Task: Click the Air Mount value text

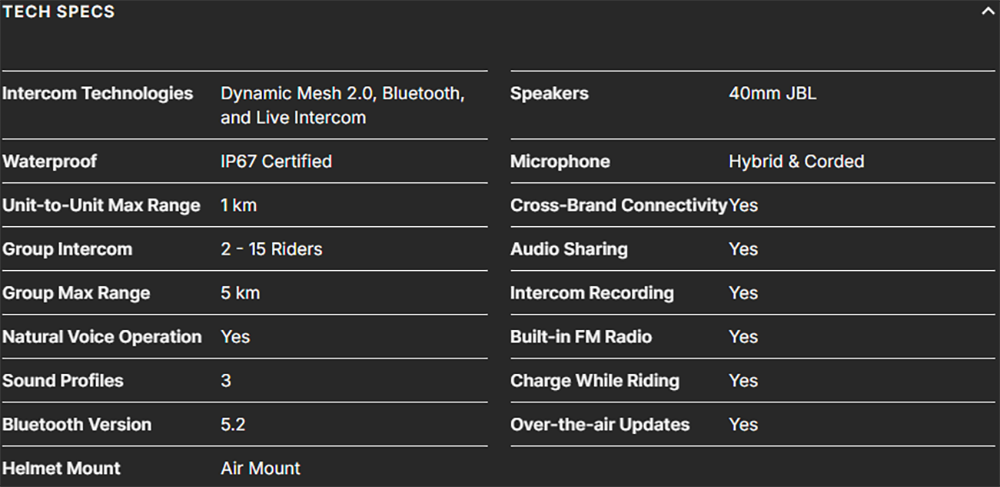Action: 260,469
